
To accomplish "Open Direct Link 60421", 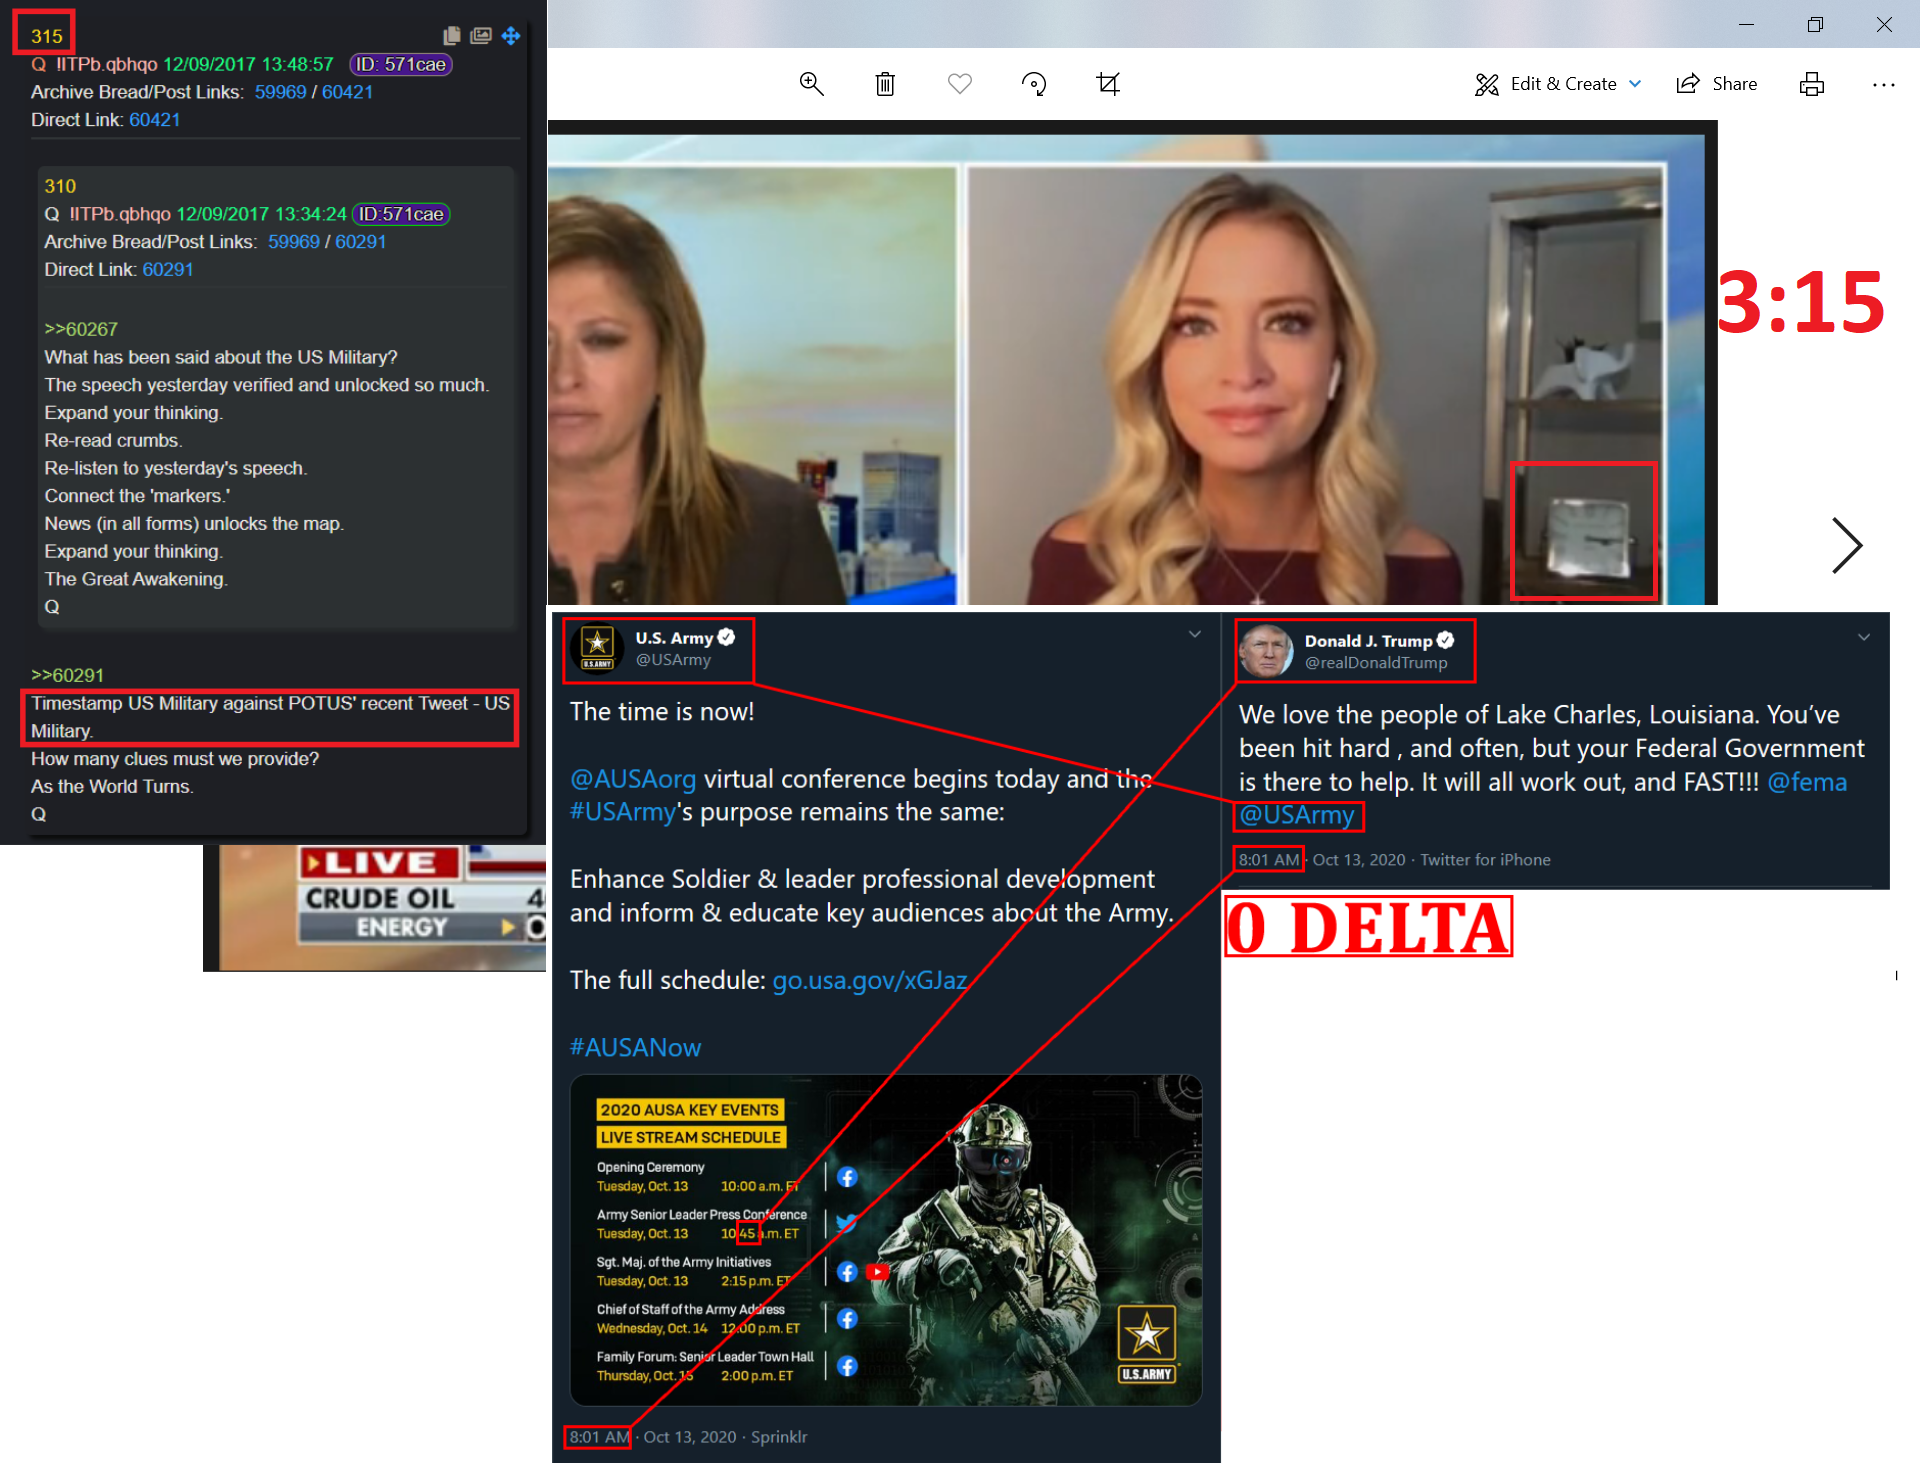I will pos(154,120).
